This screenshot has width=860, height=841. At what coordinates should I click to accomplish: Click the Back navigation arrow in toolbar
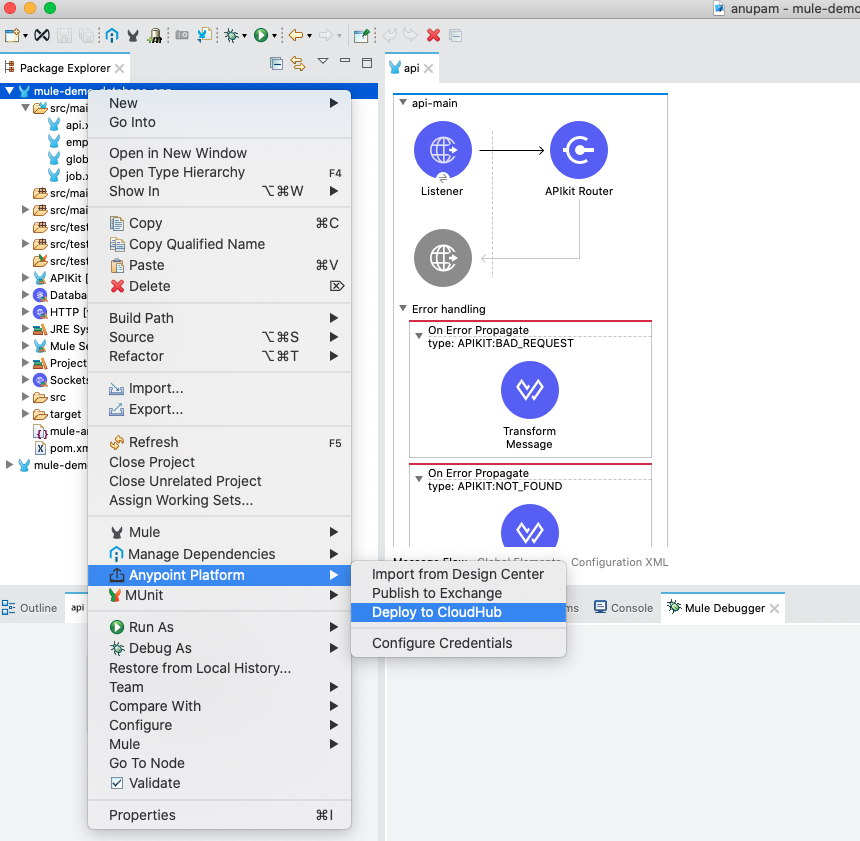point(295,35)
